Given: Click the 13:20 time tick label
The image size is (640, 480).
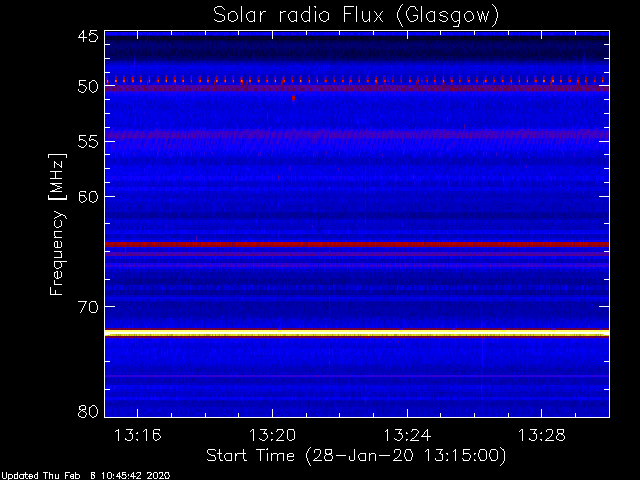Looking at the screenshot, I should 272,435.
